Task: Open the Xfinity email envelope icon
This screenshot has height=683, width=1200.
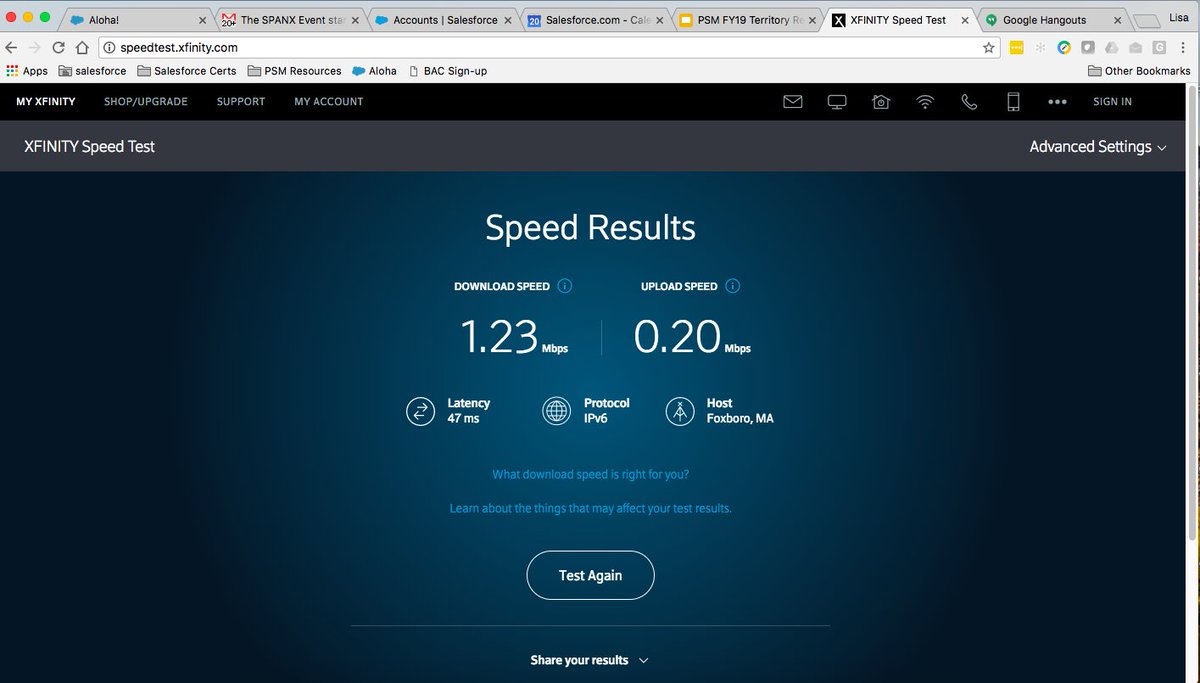Action: point(793,102)
